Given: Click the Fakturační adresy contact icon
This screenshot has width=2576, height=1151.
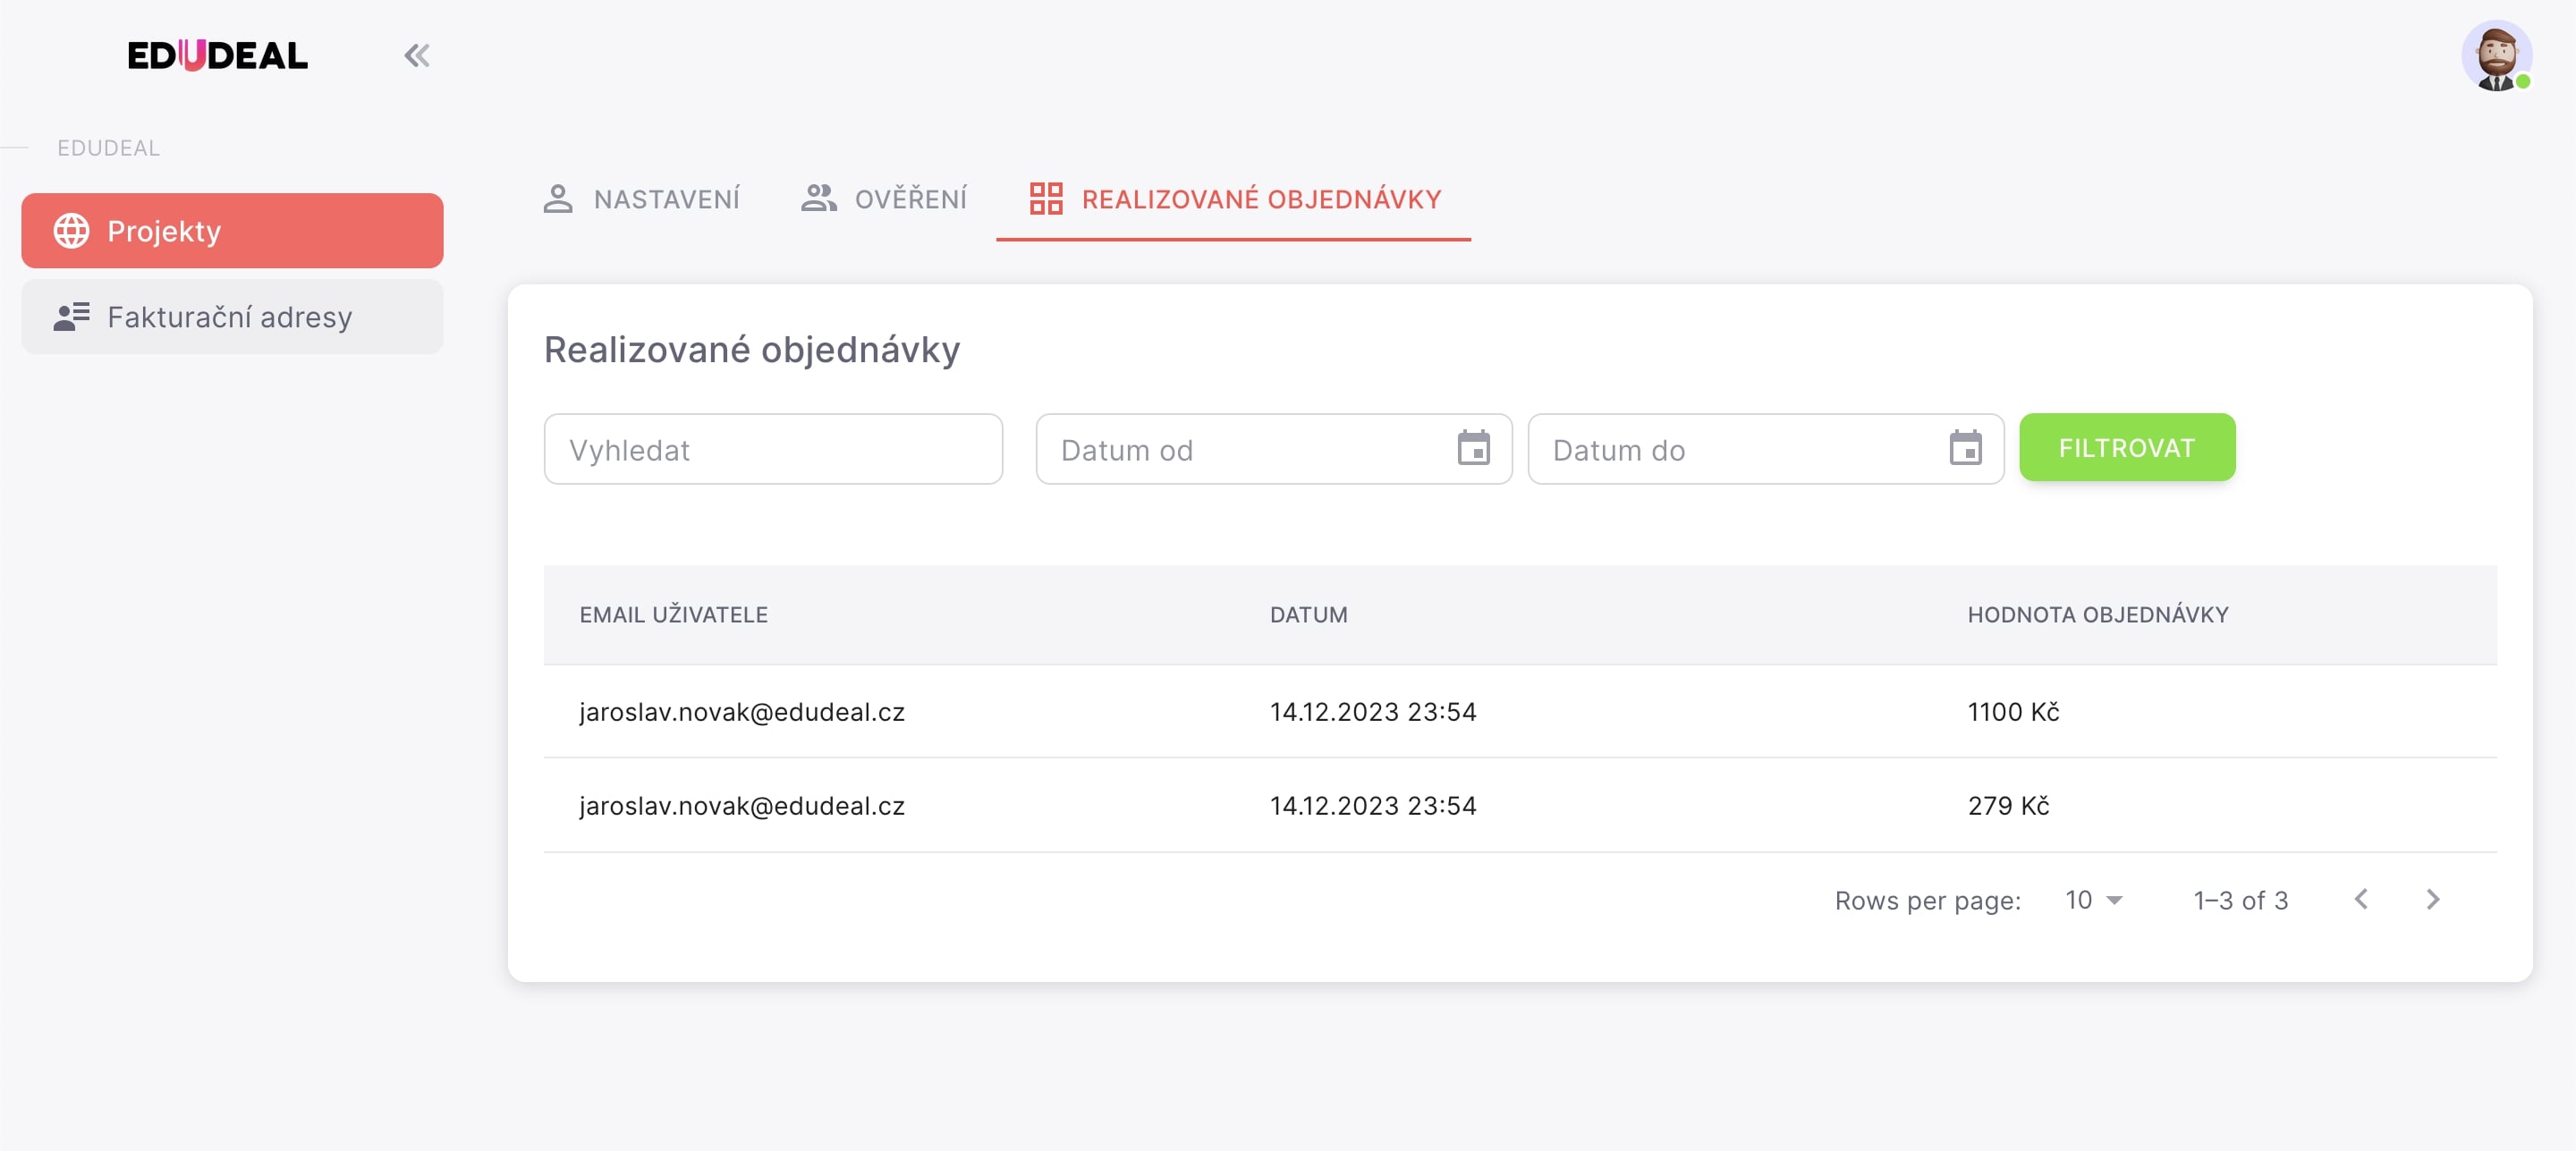Looking at the screenshot, I should [71, 317].
